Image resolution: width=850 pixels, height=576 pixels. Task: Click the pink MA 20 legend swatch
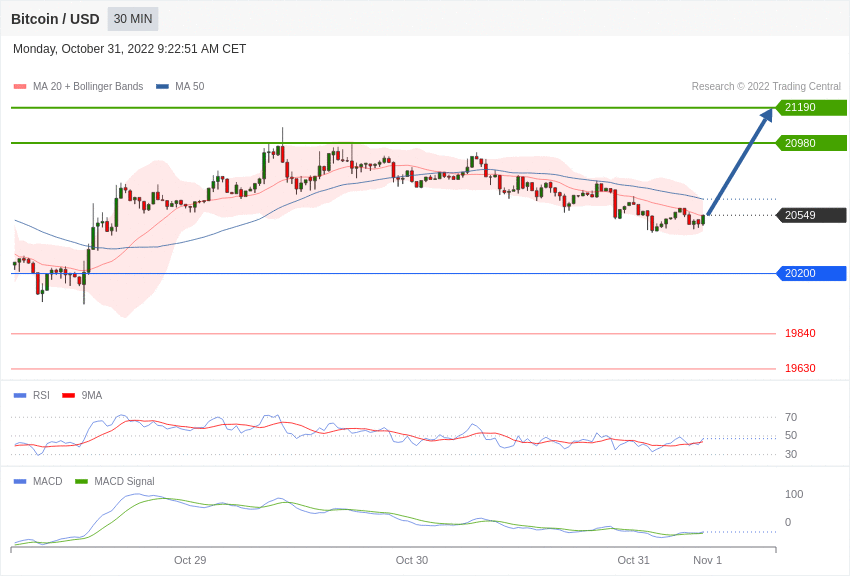20,87
